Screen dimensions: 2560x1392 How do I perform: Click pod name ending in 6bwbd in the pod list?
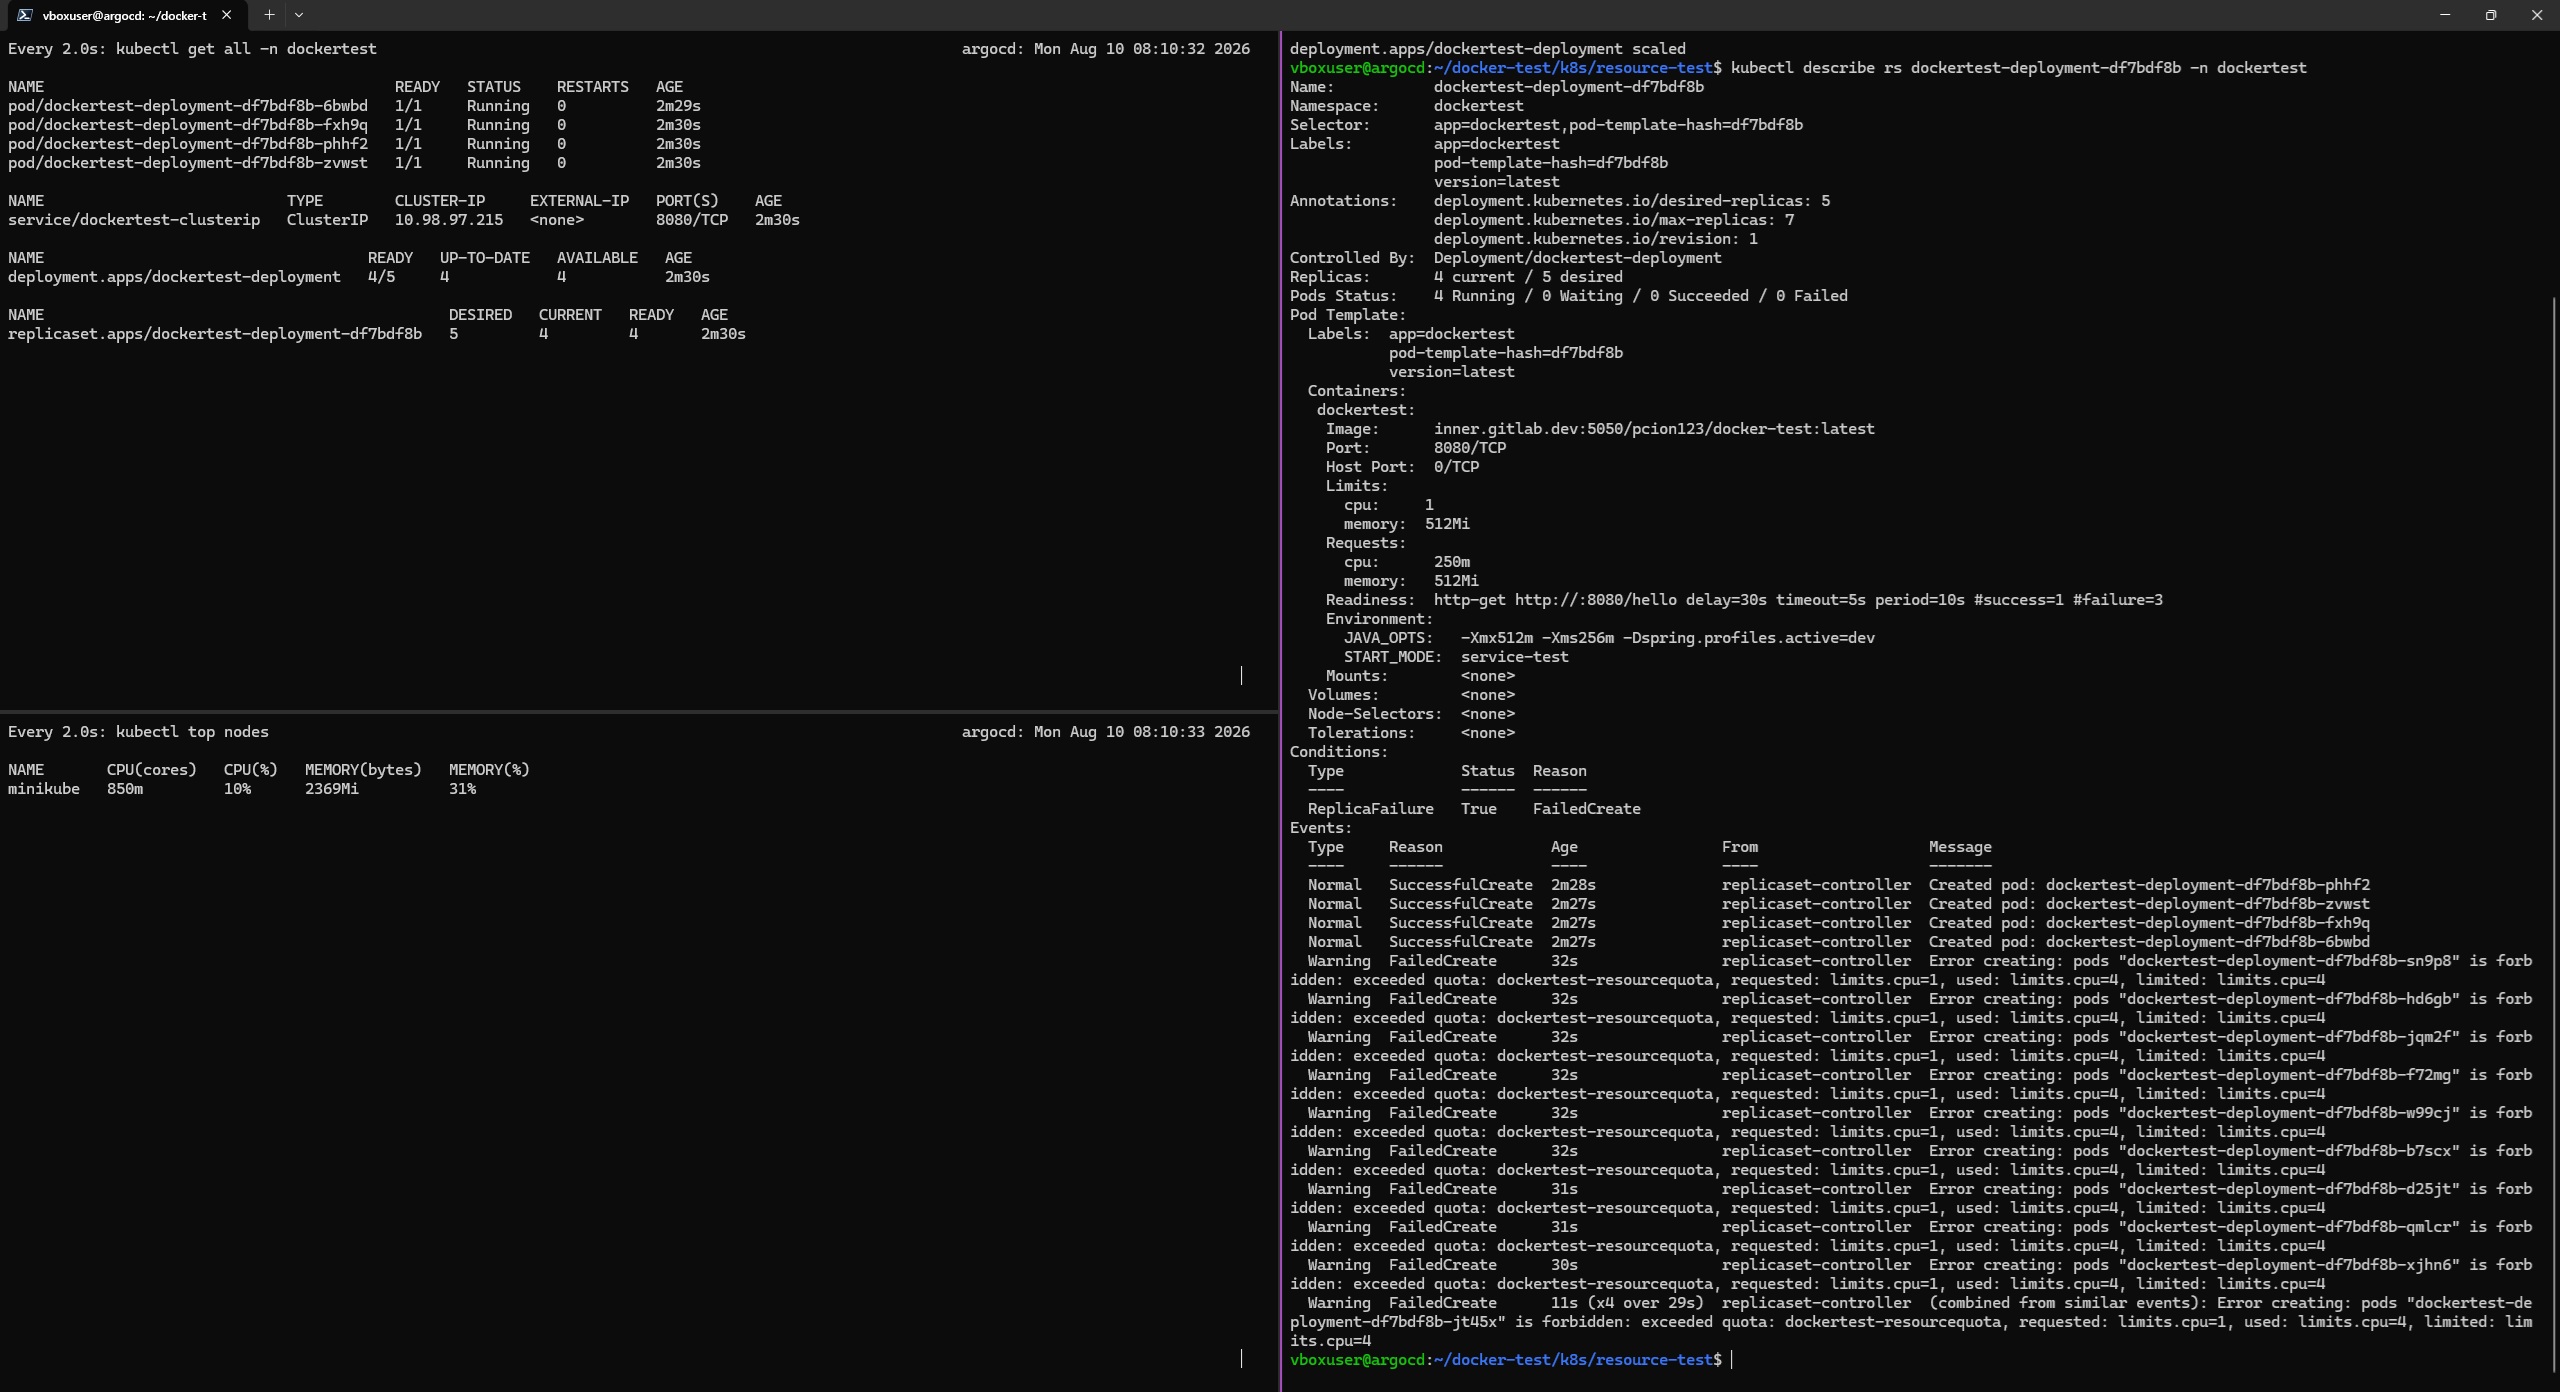(188, 106)
